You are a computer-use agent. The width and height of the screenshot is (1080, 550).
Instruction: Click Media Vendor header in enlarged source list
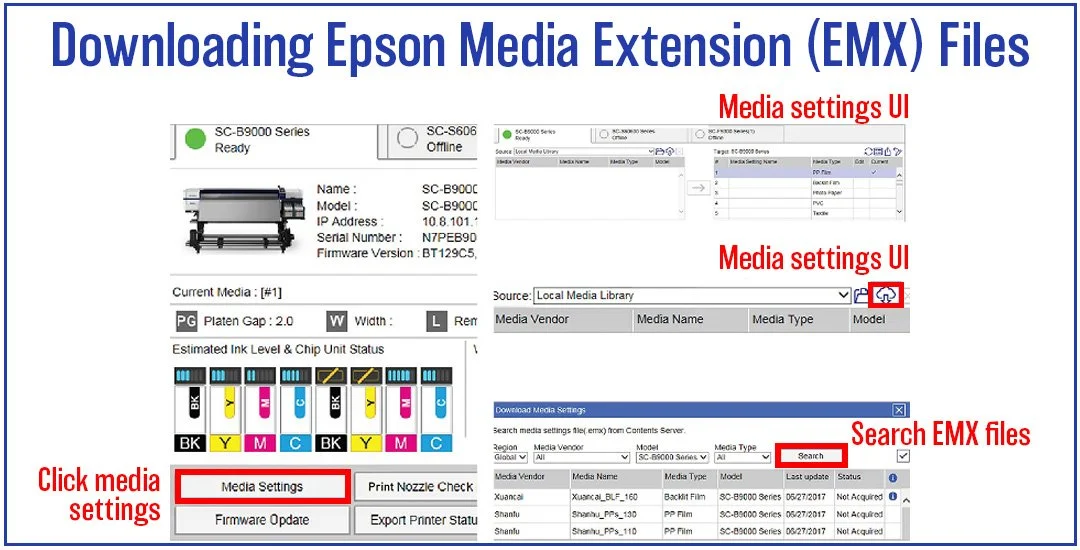click(563, 319)
